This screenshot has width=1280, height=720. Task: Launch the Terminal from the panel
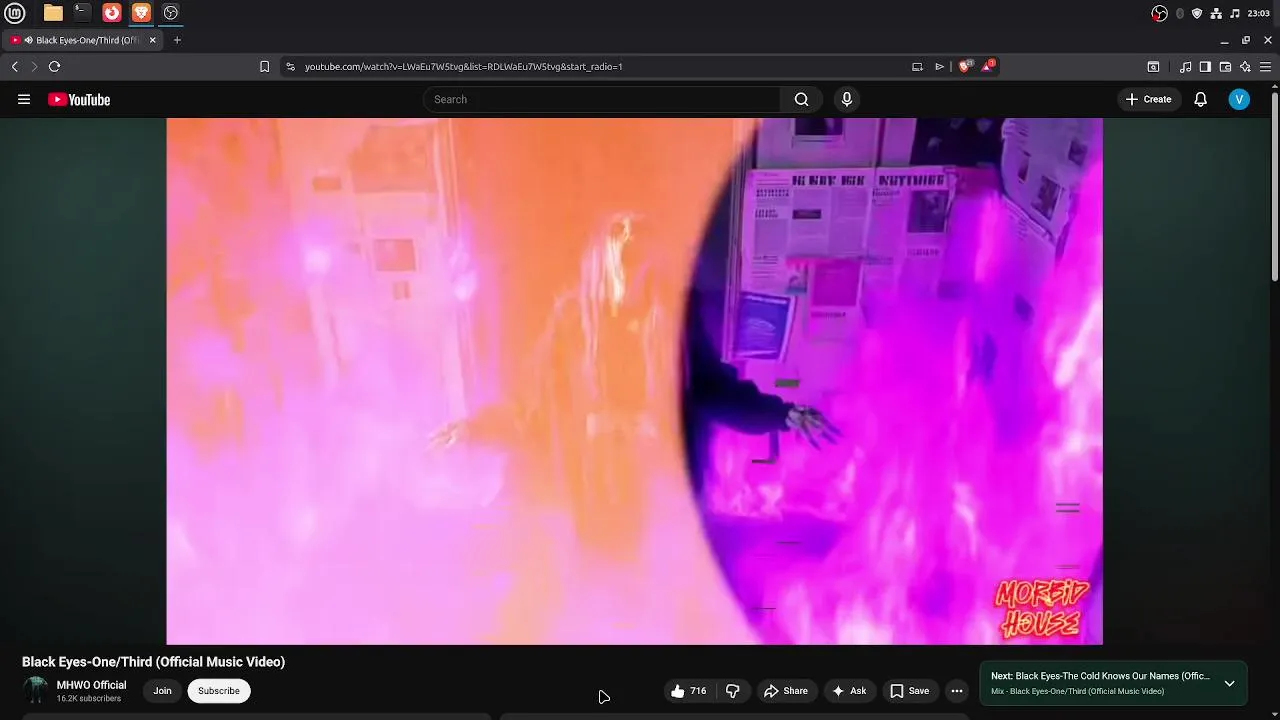pyautogui.click(x=82, y=13)
